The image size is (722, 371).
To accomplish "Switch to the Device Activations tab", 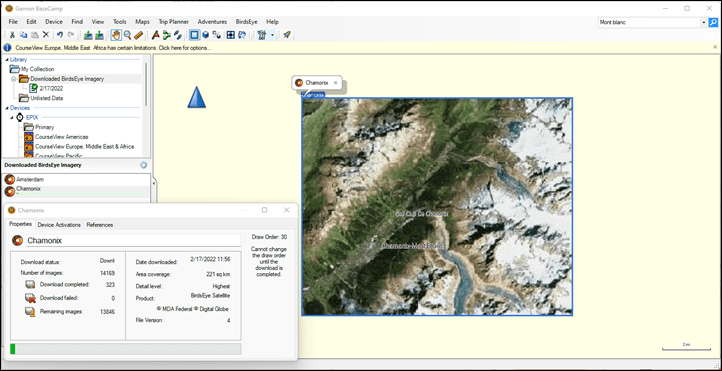I will (x=59, y=225).
